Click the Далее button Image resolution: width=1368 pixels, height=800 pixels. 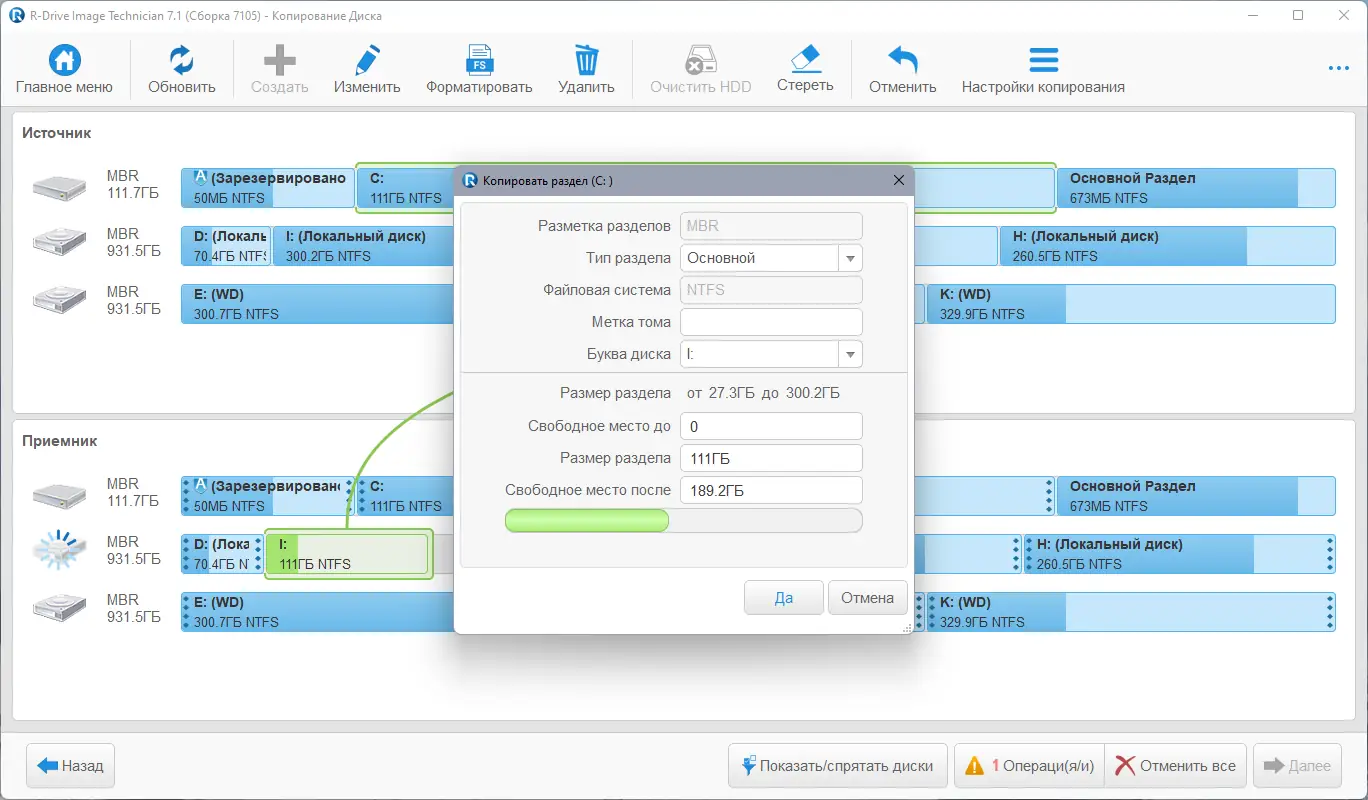[x=1297, y=766]
